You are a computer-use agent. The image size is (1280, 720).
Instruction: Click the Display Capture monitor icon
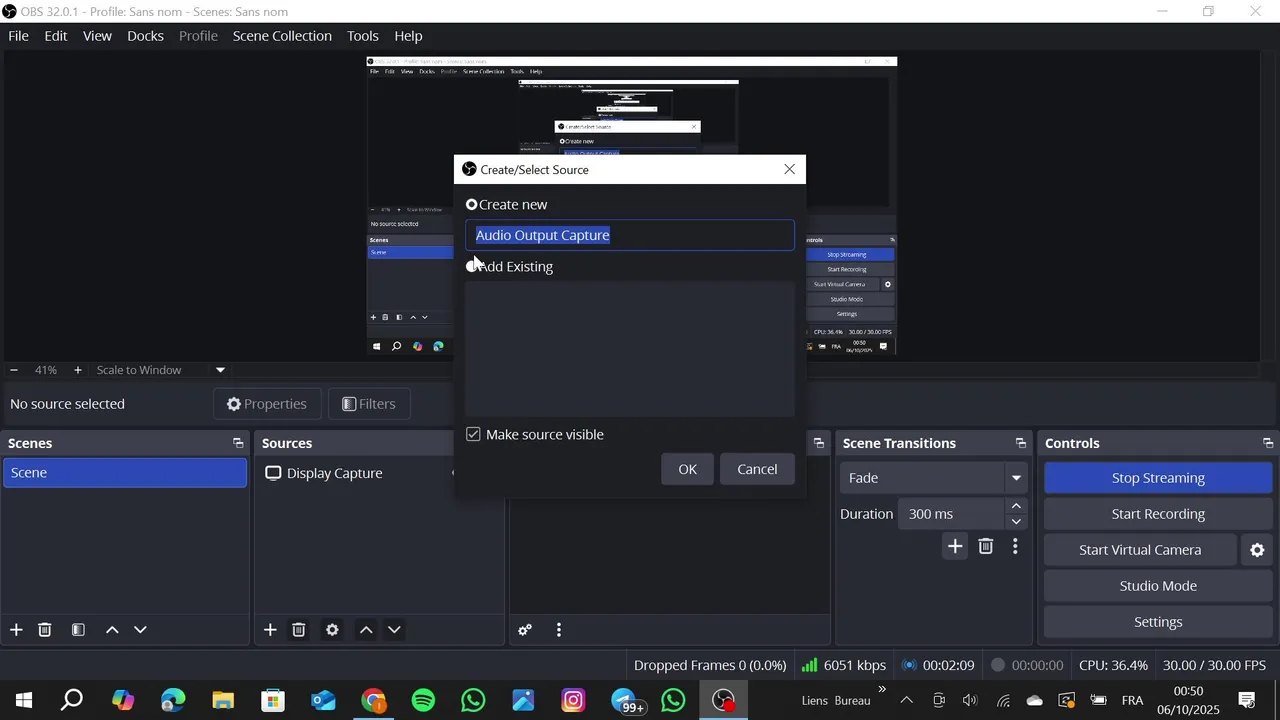(273, 473)
